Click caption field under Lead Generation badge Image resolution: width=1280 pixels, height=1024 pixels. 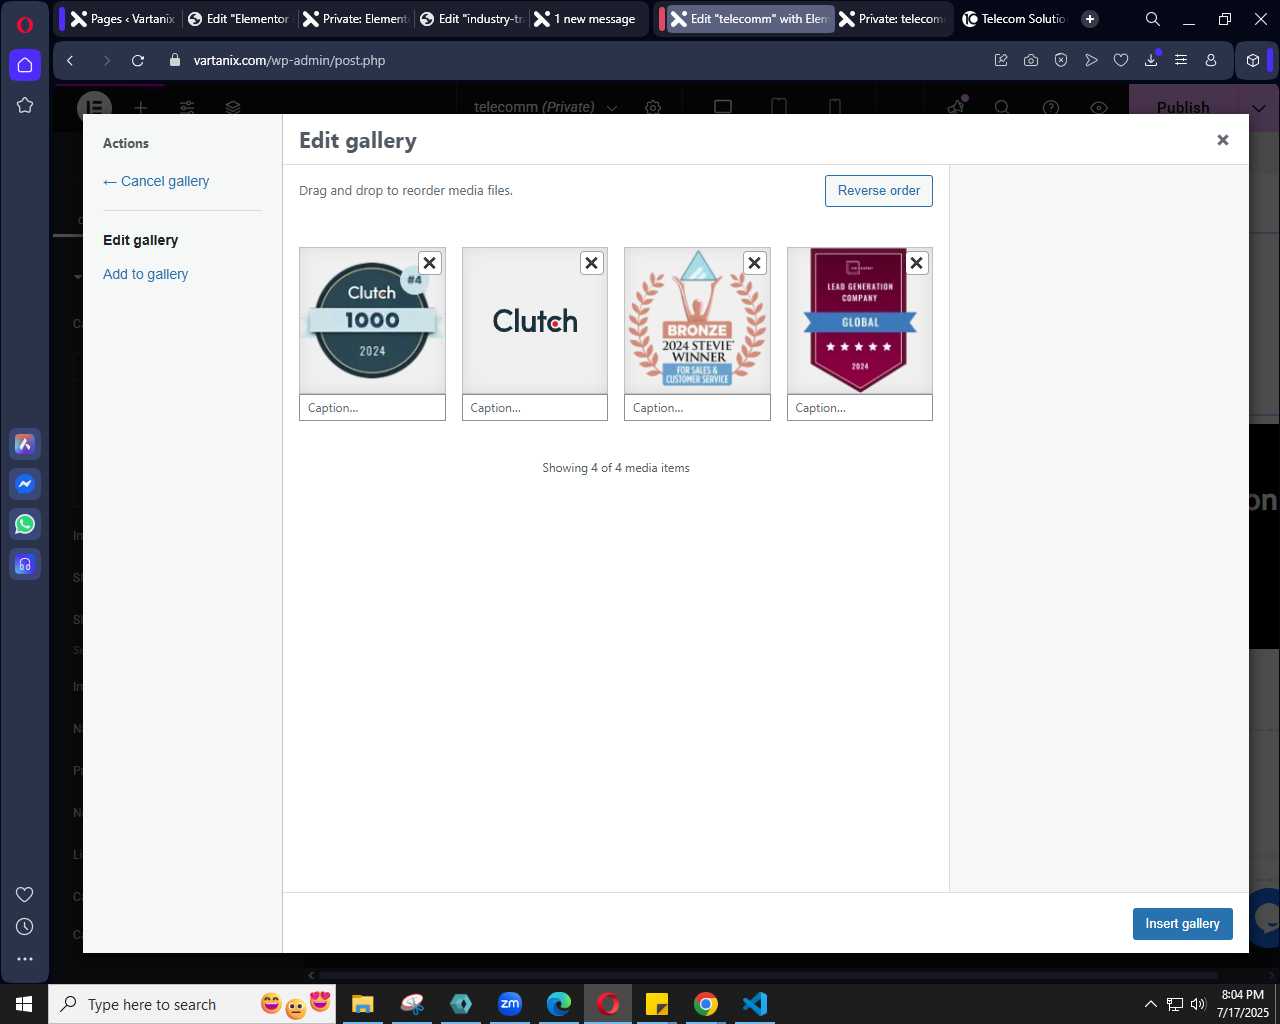(x=860, y=407)
